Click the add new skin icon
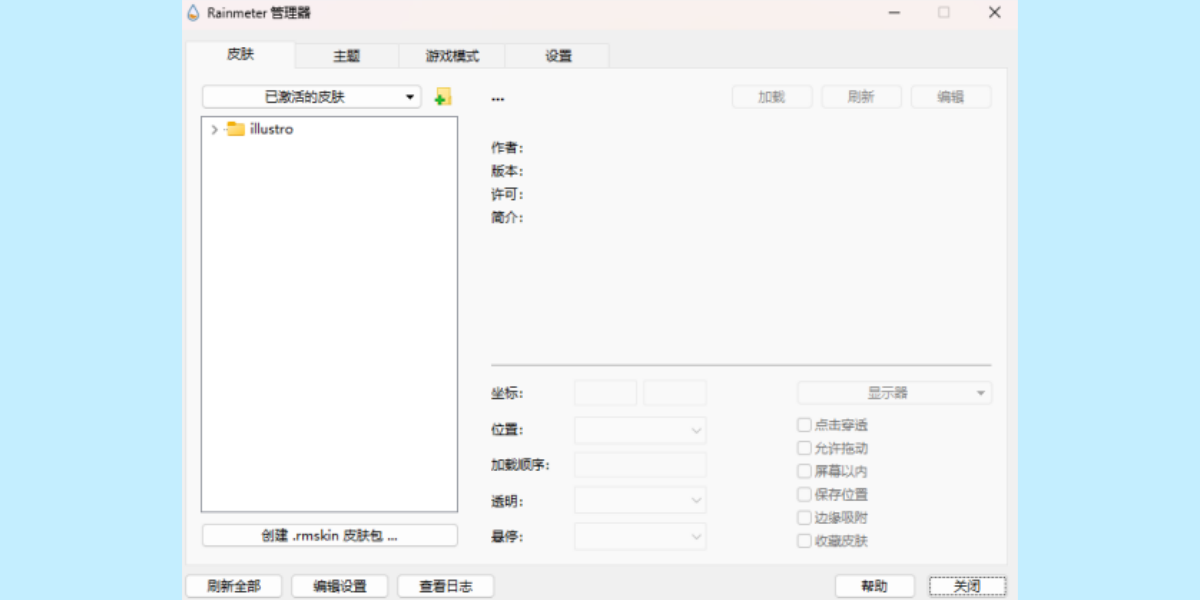Screen dimensions: 1200x600 tap(443, 97)
